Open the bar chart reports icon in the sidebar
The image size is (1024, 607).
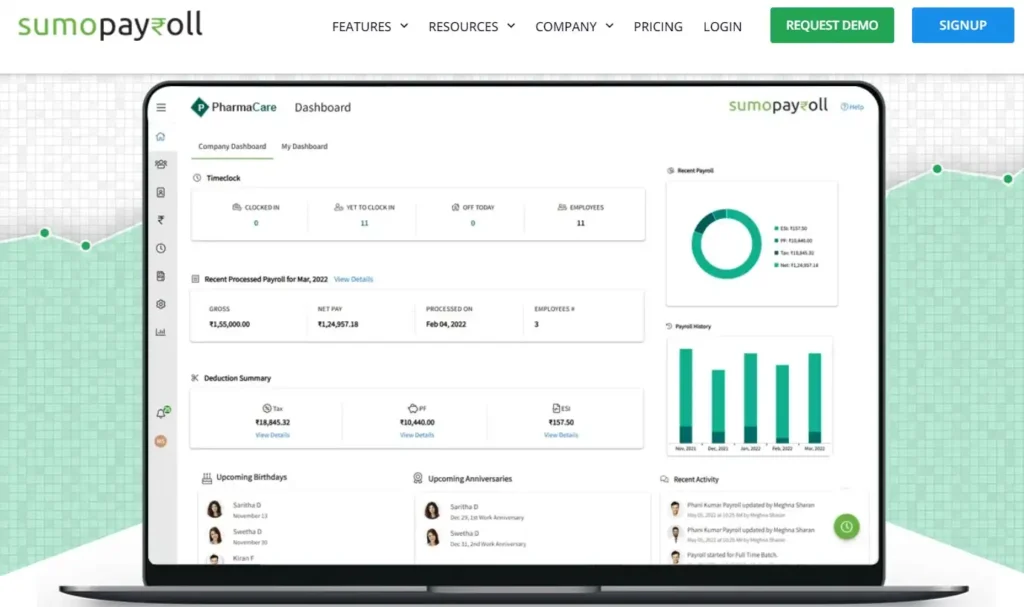(161, 332)
